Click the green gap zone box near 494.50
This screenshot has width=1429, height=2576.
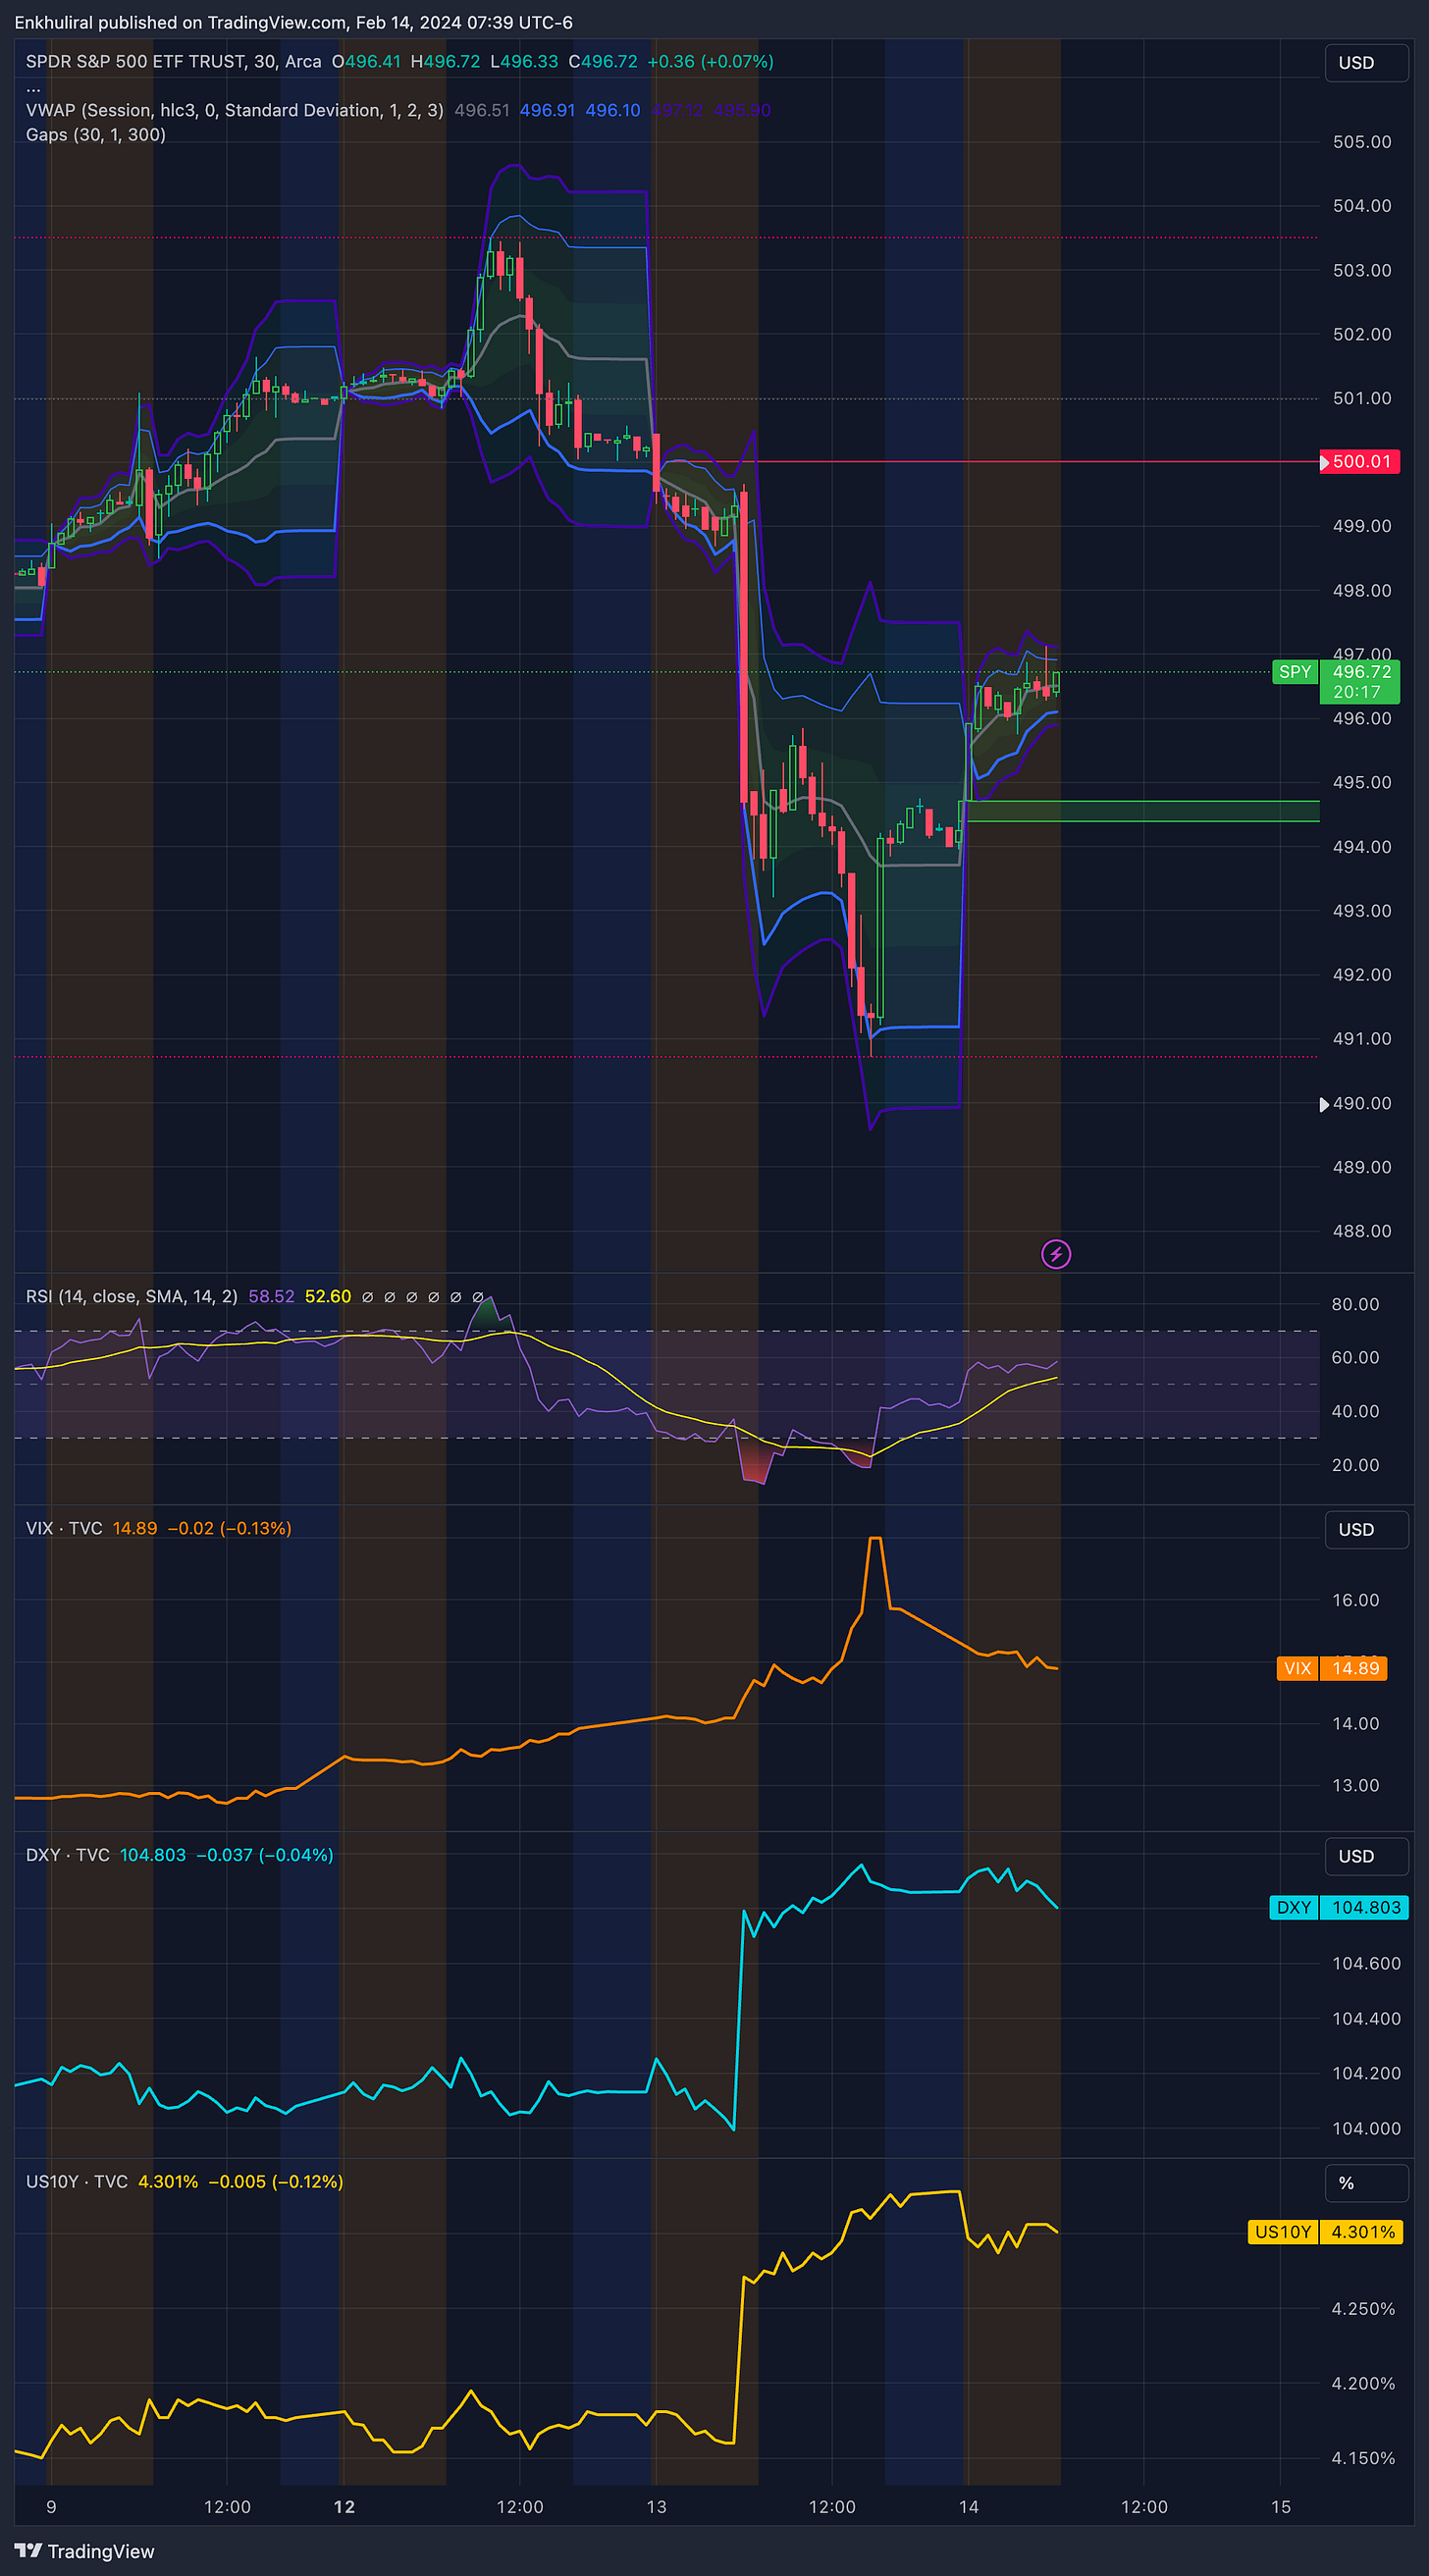pos(1140,811)
